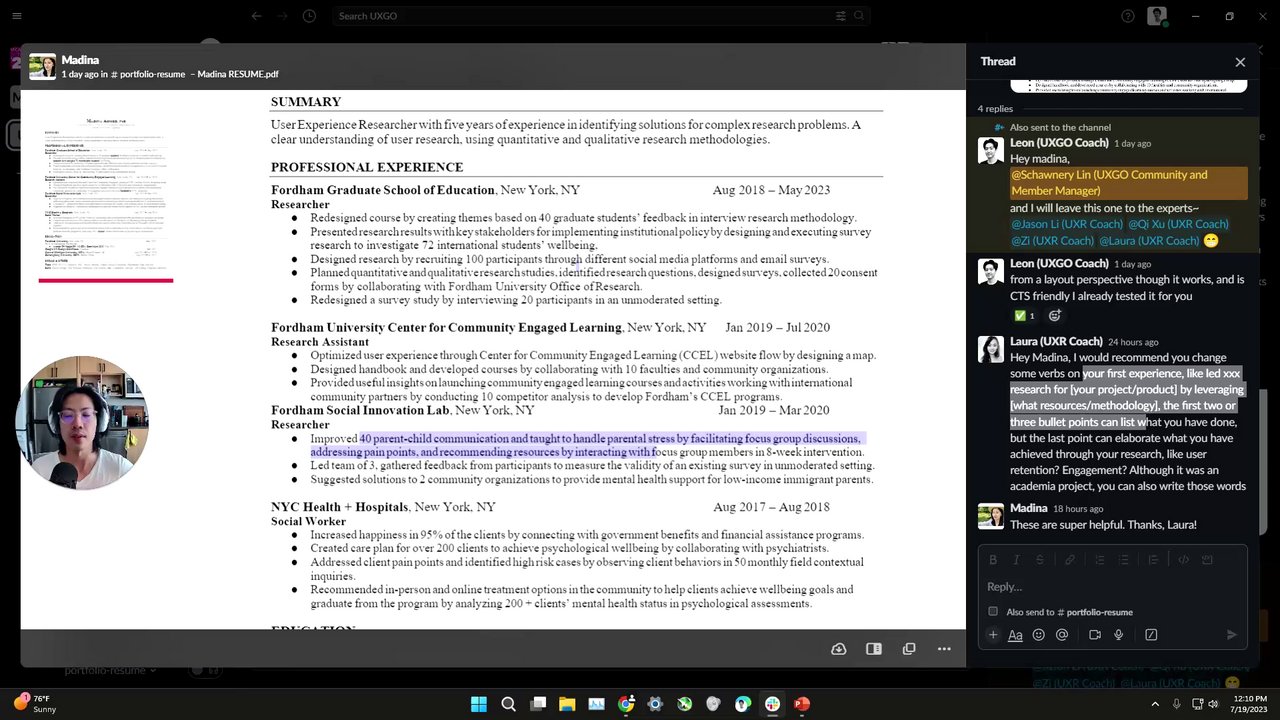Record a video clip in reply

1095,635
